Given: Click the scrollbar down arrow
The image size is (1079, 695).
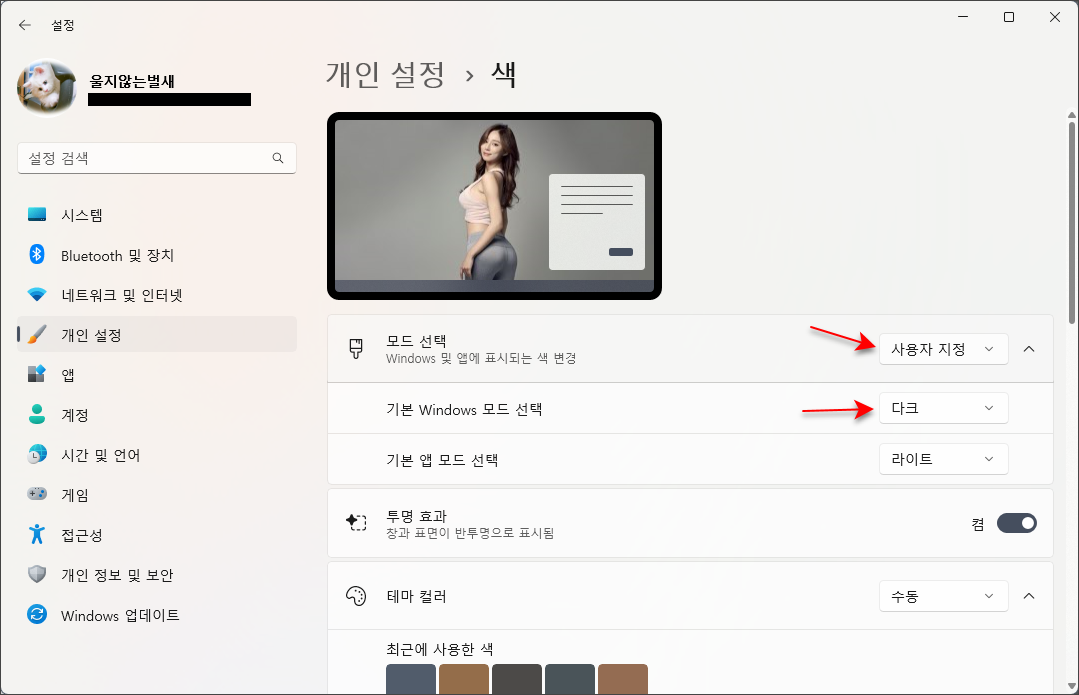Looking at the screenshot, I should click(1072, 686).
